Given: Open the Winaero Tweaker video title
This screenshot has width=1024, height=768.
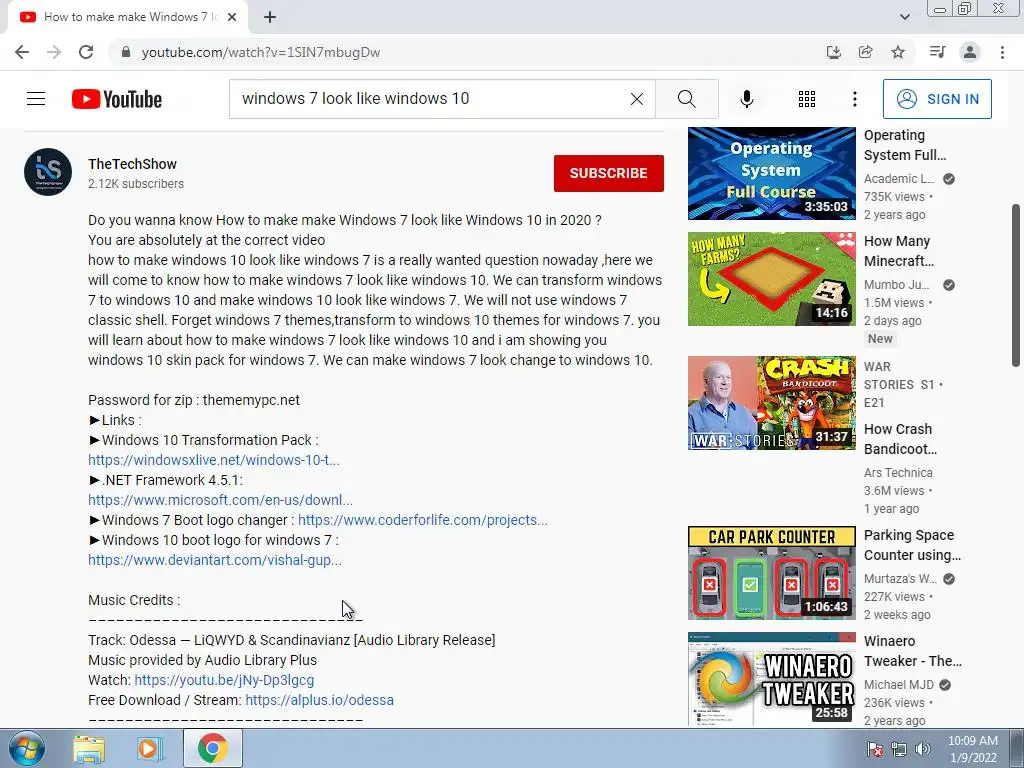Looking at the screenshot, I should (x=913, y=651).
